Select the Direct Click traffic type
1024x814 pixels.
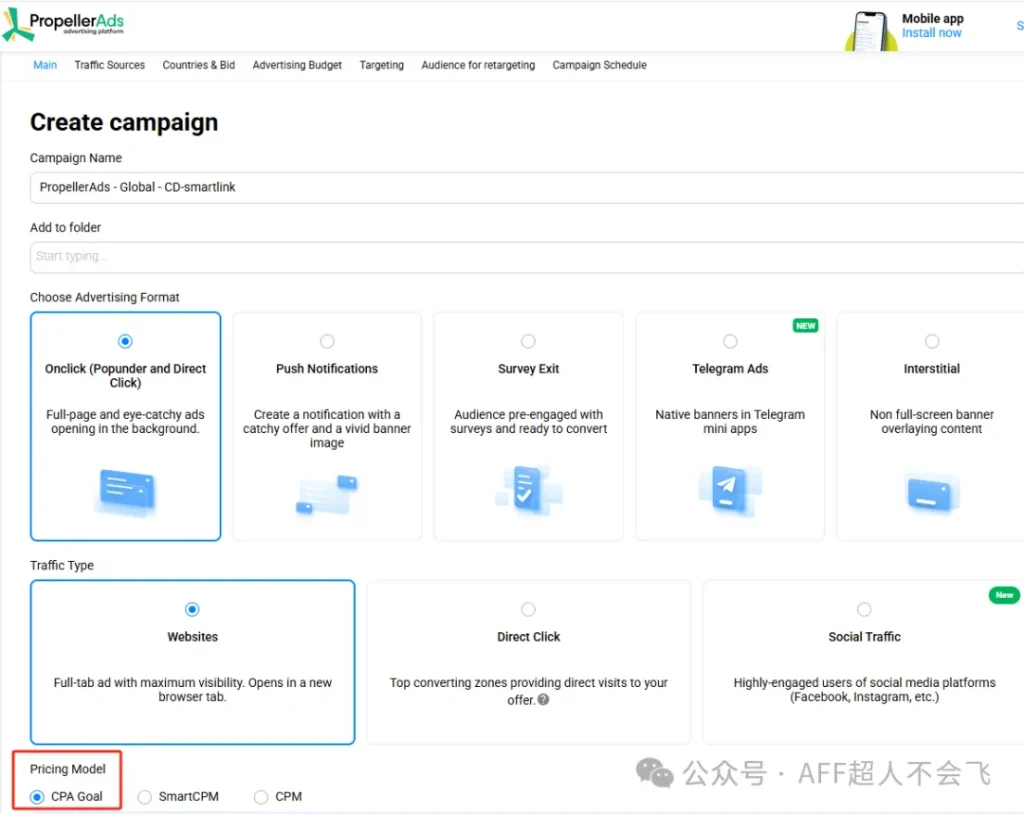[x=528, y=610]
